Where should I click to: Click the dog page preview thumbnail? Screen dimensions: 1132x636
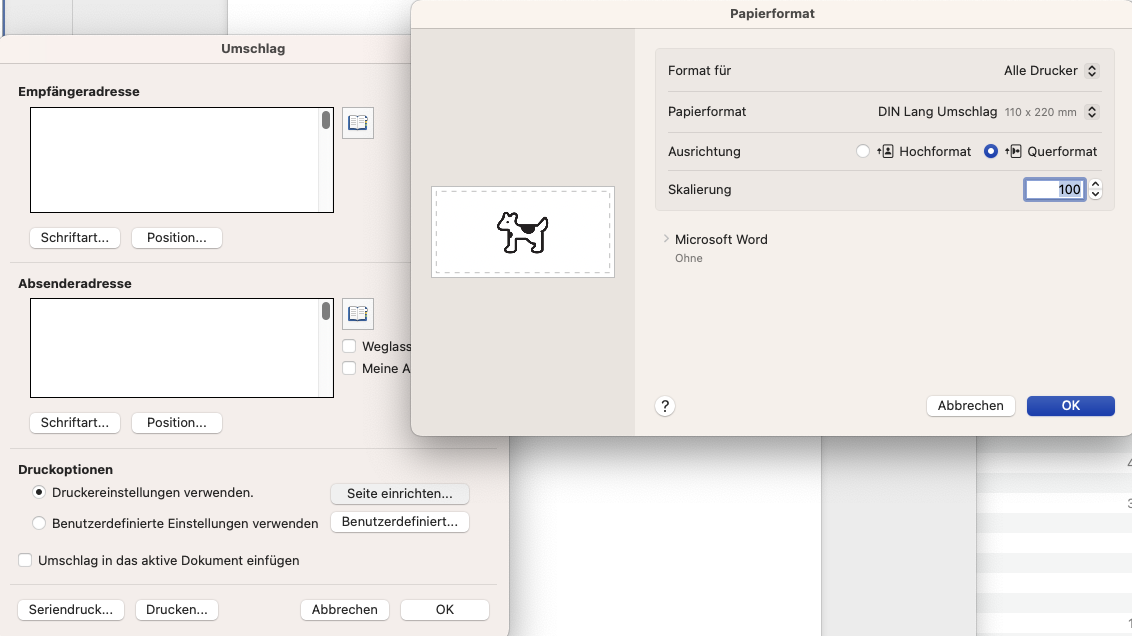point(523,232)
